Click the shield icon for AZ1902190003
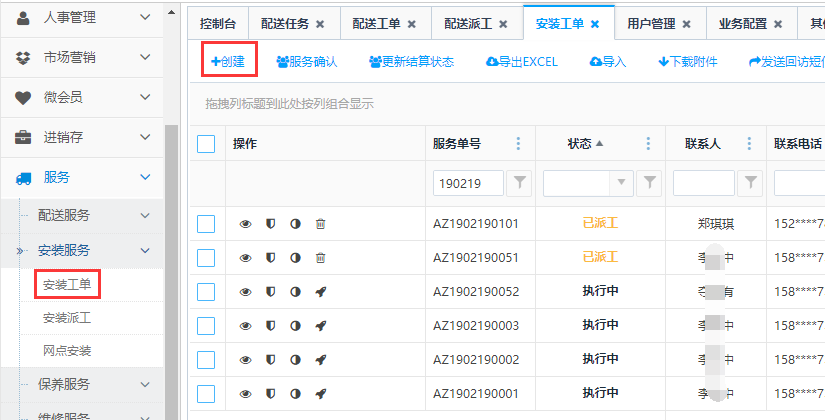 [270, 326]
